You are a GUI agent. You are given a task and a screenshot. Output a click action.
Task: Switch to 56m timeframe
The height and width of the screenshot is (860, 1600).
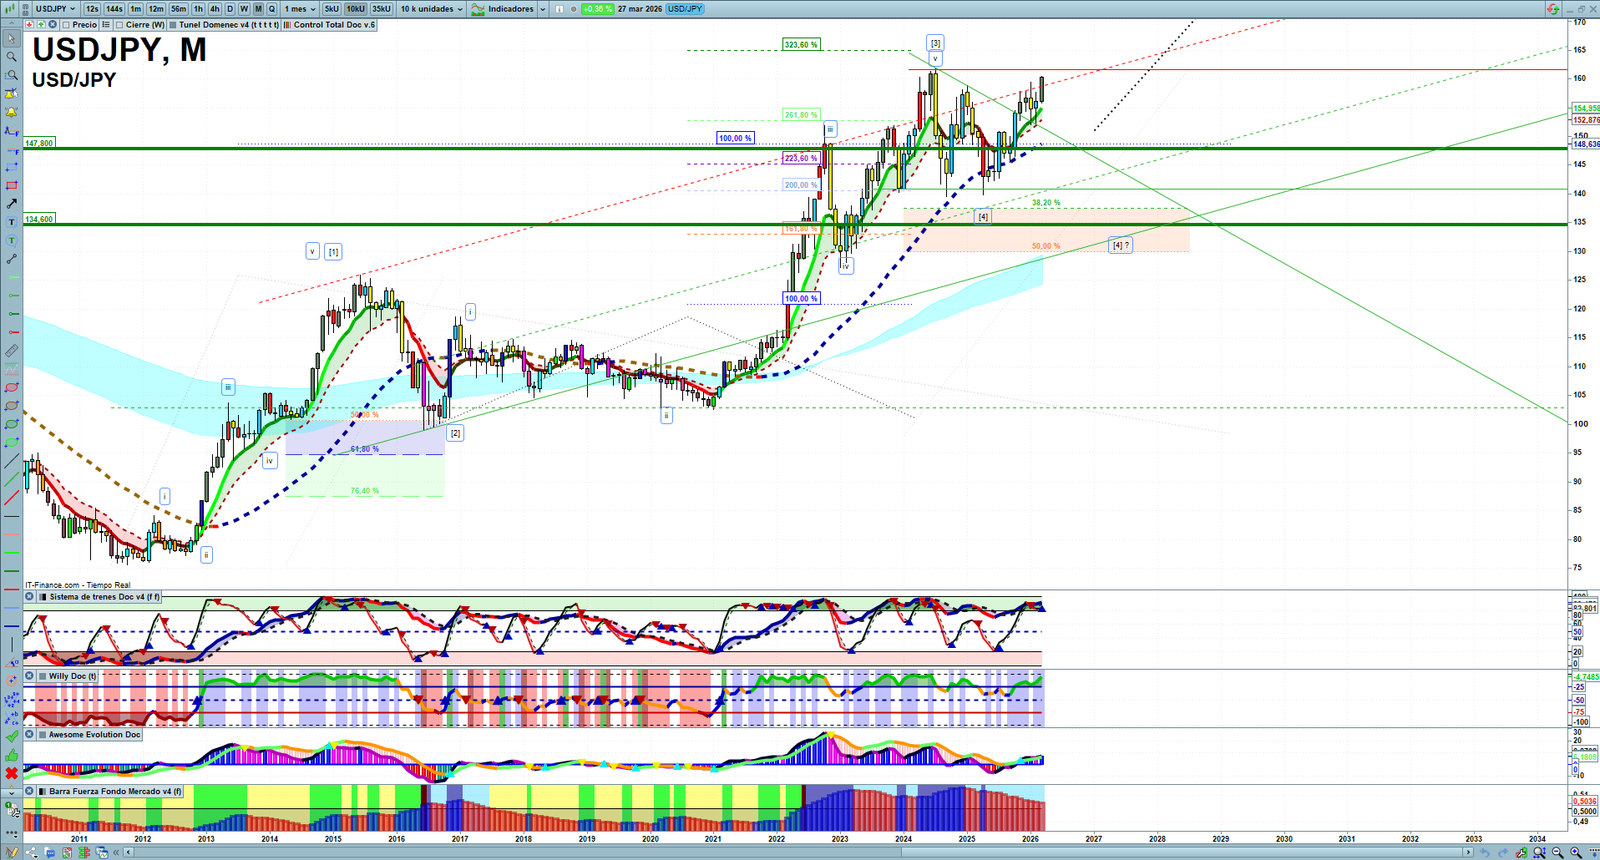click(x=178, y=9)
